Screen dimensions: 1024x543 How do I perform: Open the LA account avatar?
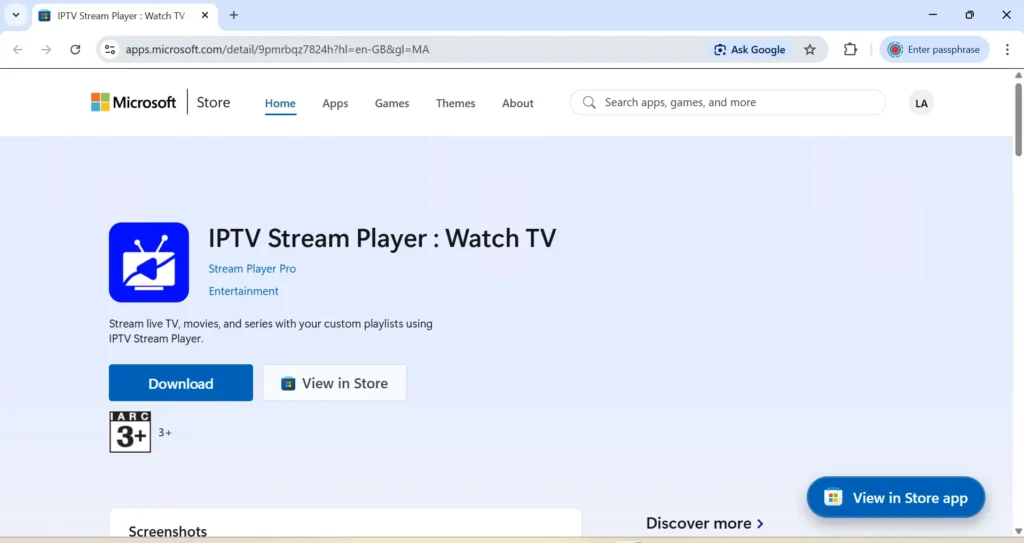point(921,103)
